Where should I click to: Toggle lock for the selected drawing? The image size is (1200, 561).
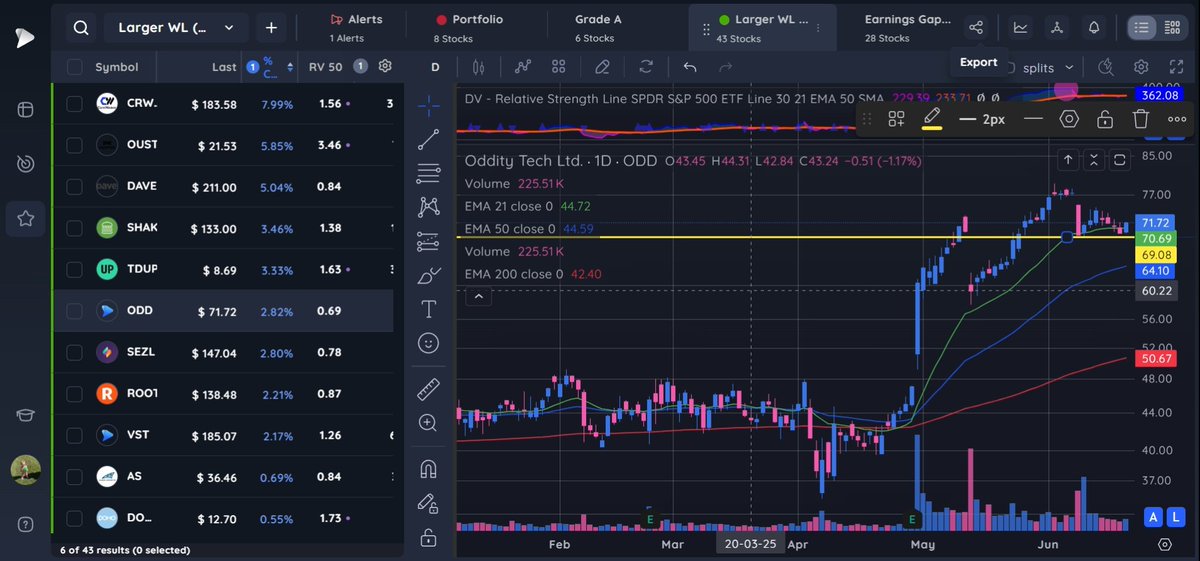click(1105, 119)
